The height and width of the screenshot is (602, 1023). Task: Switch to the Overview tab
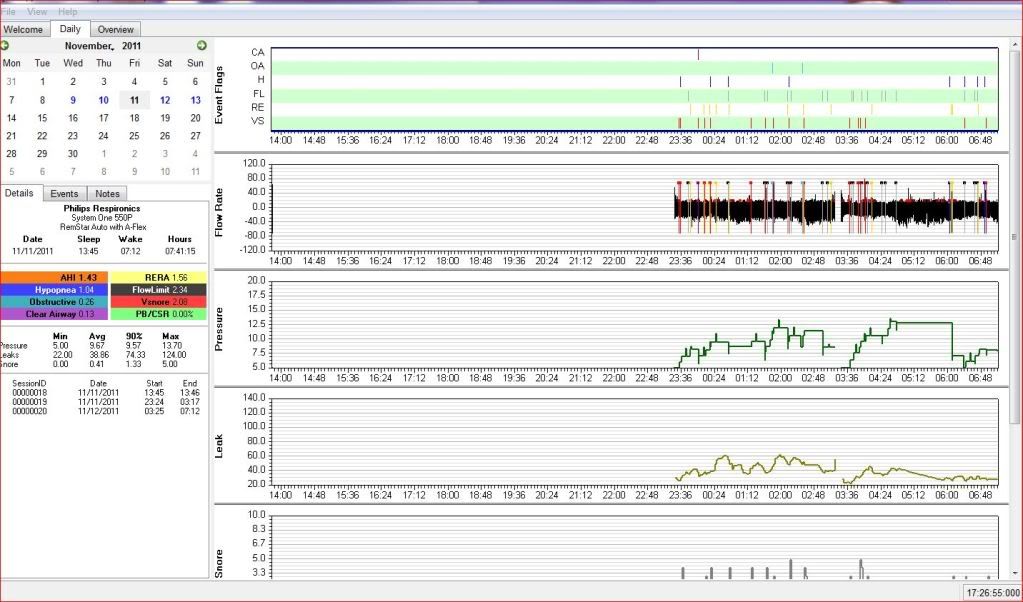(x=116, y=30)
